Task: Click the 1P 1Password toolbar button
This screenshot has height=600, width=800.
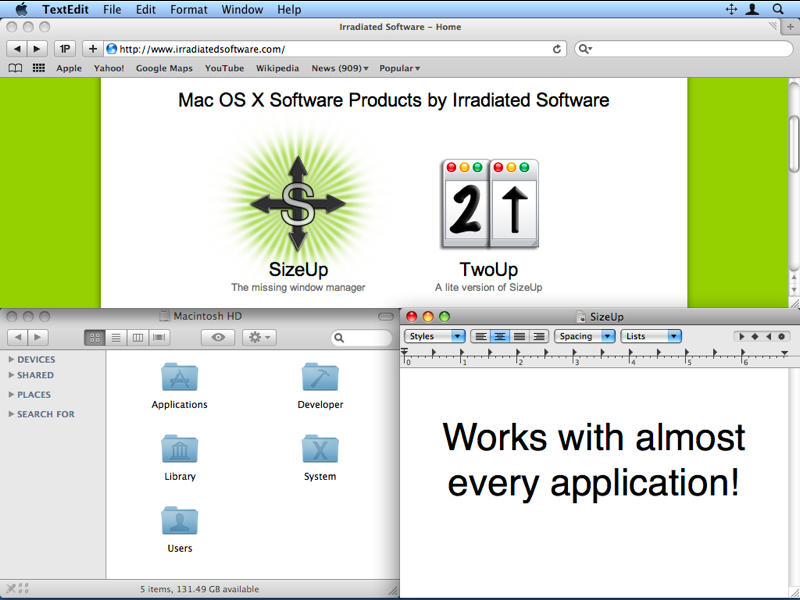Action: point(65,49)
